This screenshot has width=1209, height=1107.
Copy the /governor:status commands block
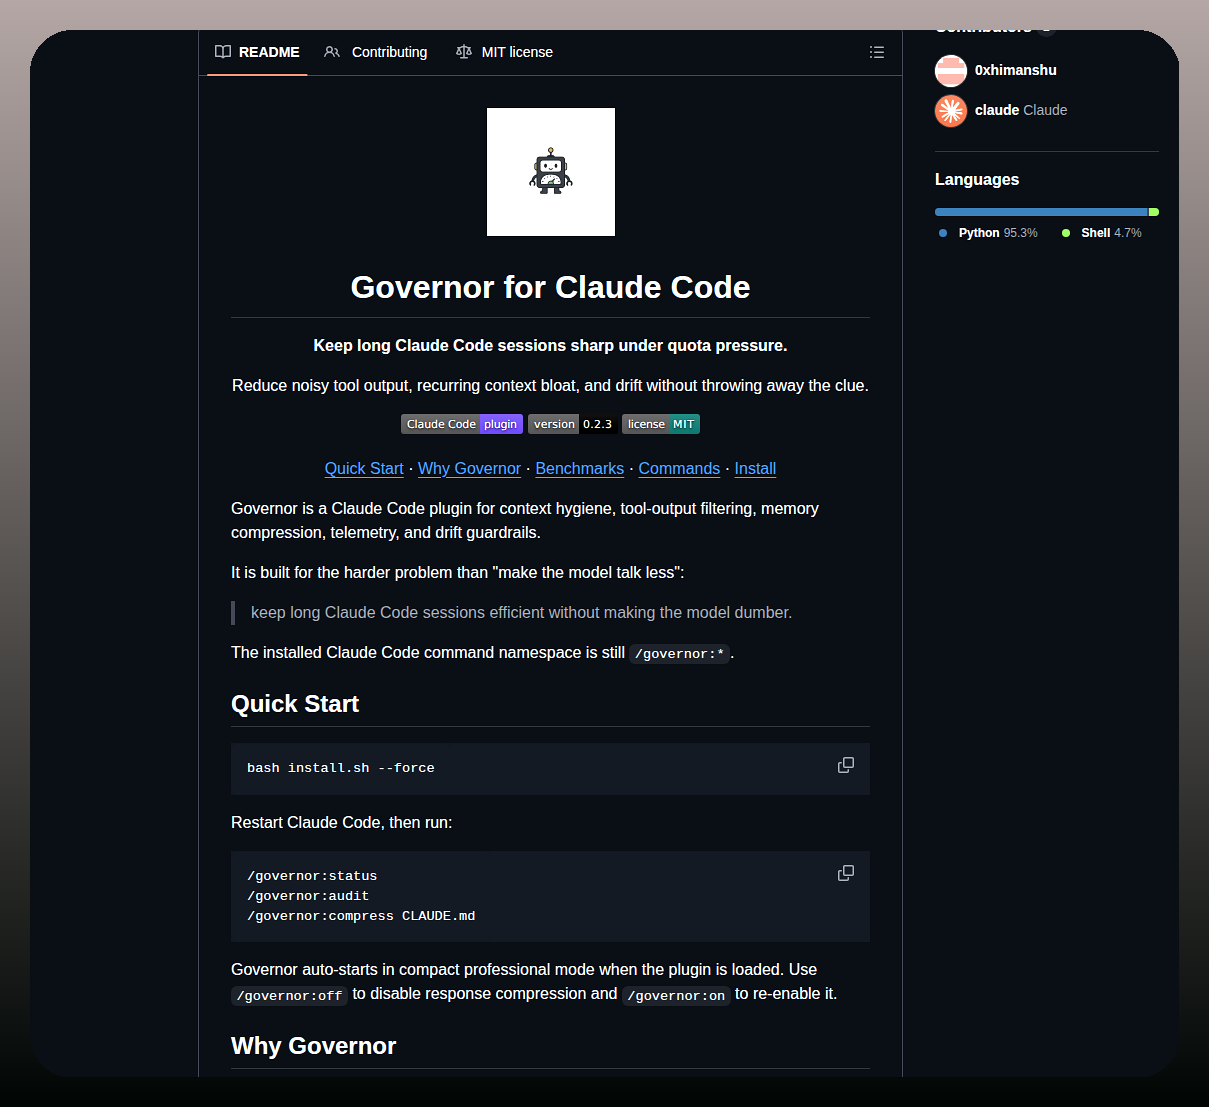tap(846, 873)
